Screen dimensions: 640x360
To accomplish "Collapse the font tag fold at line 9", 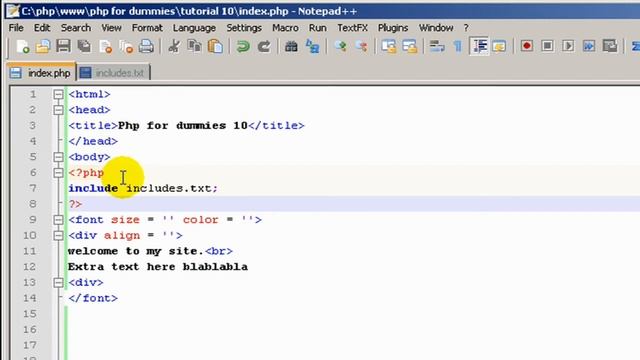I will coord(58,220).
